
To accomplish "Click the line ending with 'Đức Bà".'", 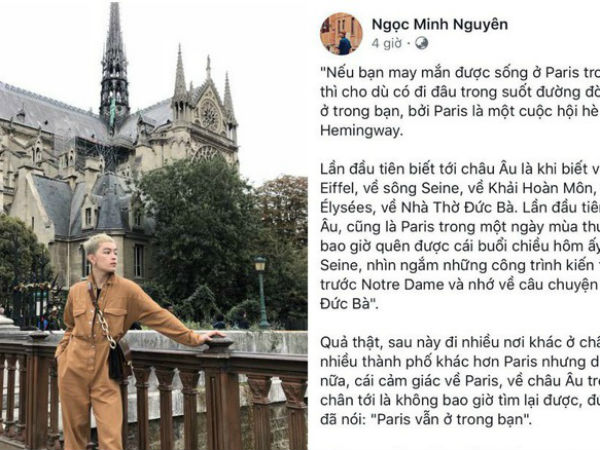I will click(x=349, y=303).
